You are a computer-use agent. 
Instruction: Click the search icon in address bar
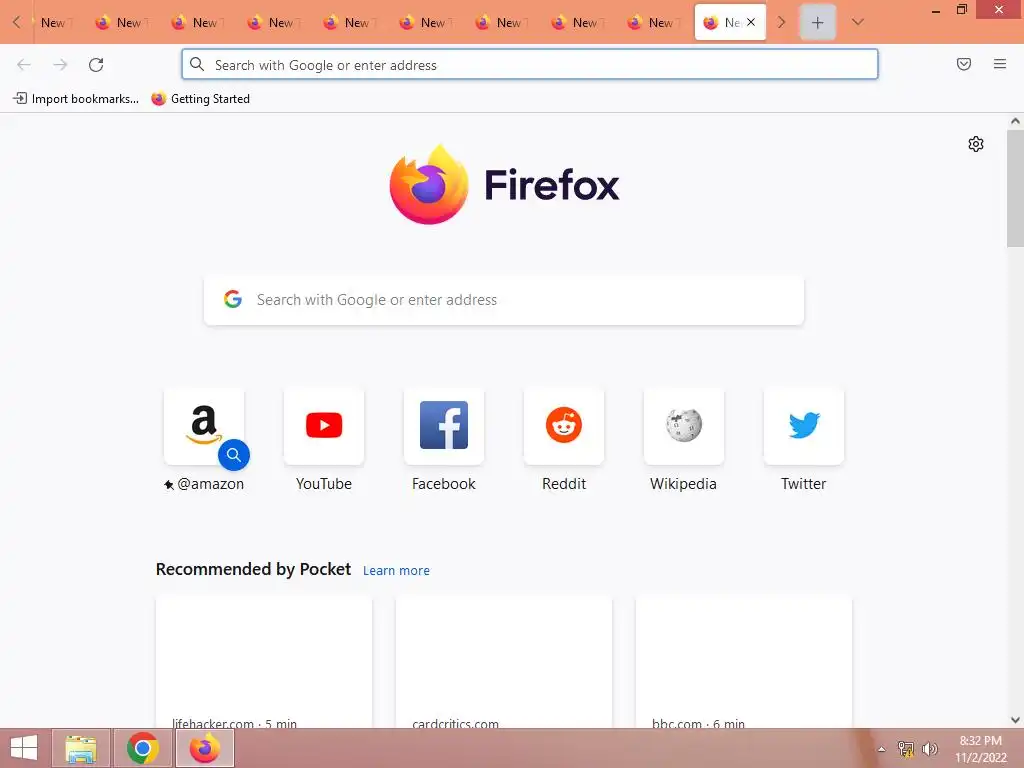point(197,65)
